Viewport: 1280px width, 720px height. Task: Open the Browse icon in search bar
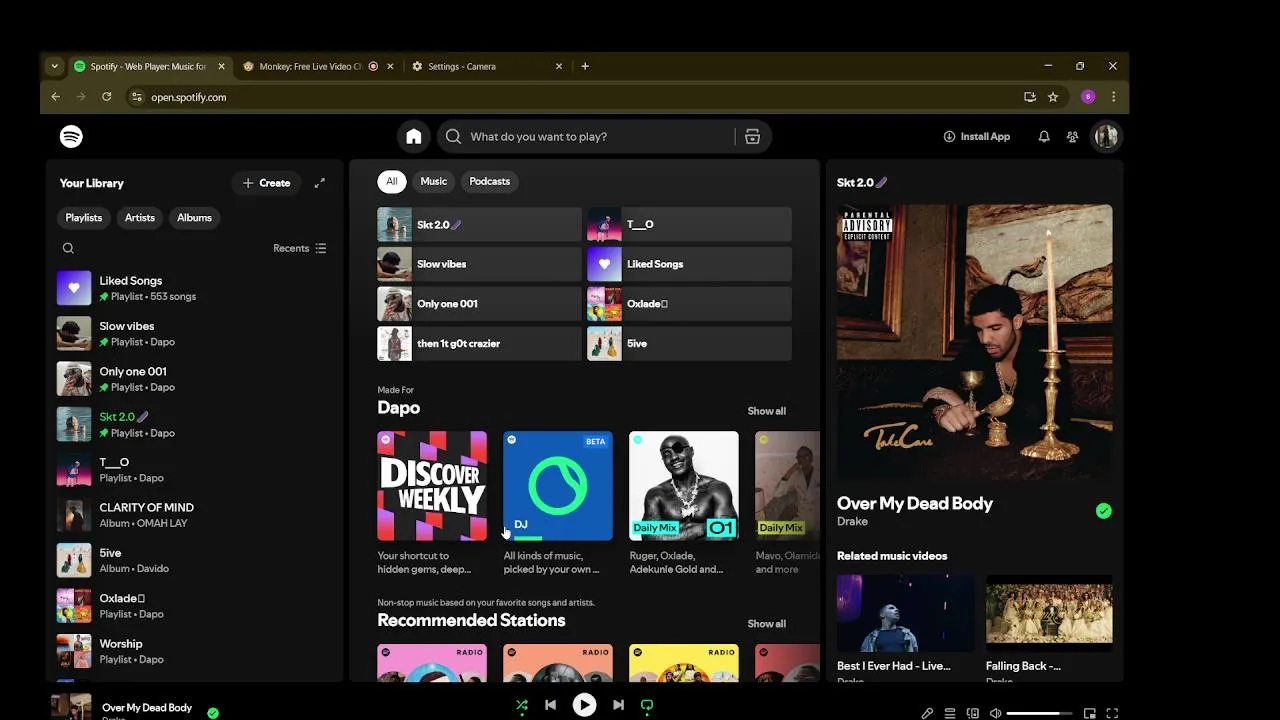[x=753, y=137]
